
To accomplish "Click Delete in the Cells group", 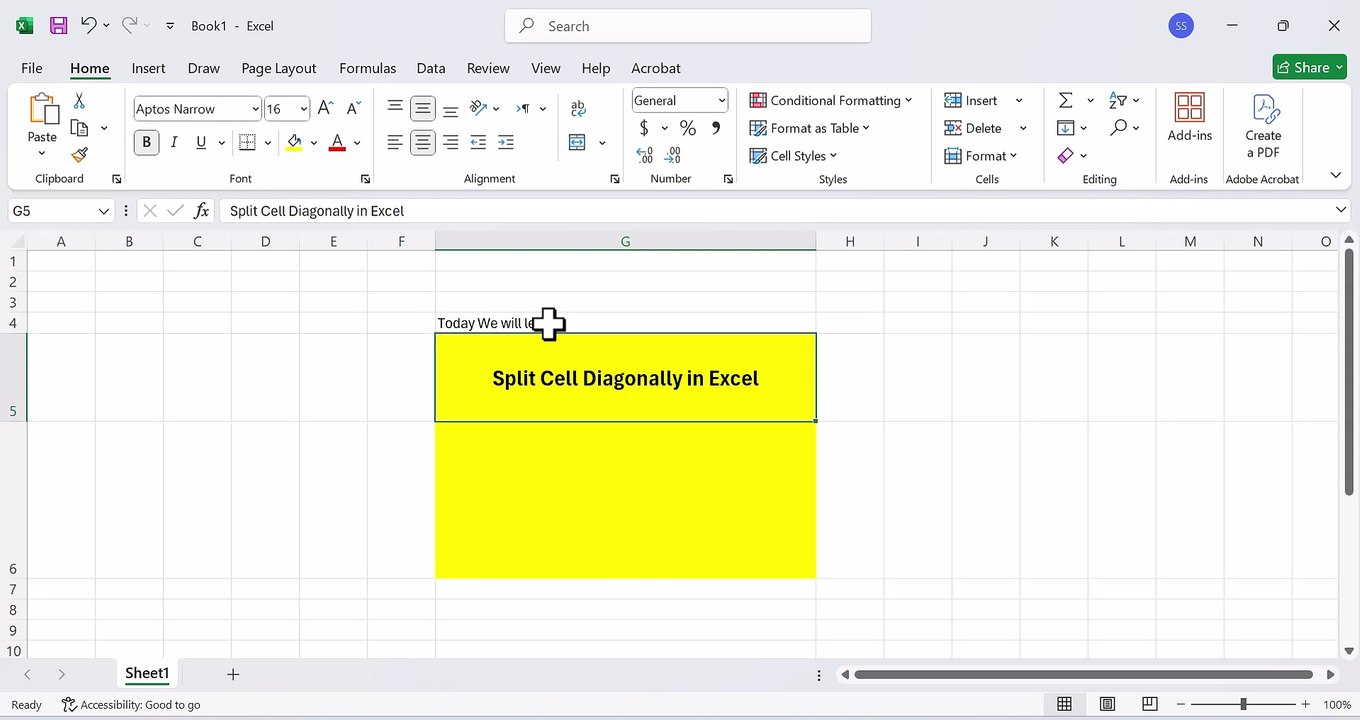I will (974, 128).
